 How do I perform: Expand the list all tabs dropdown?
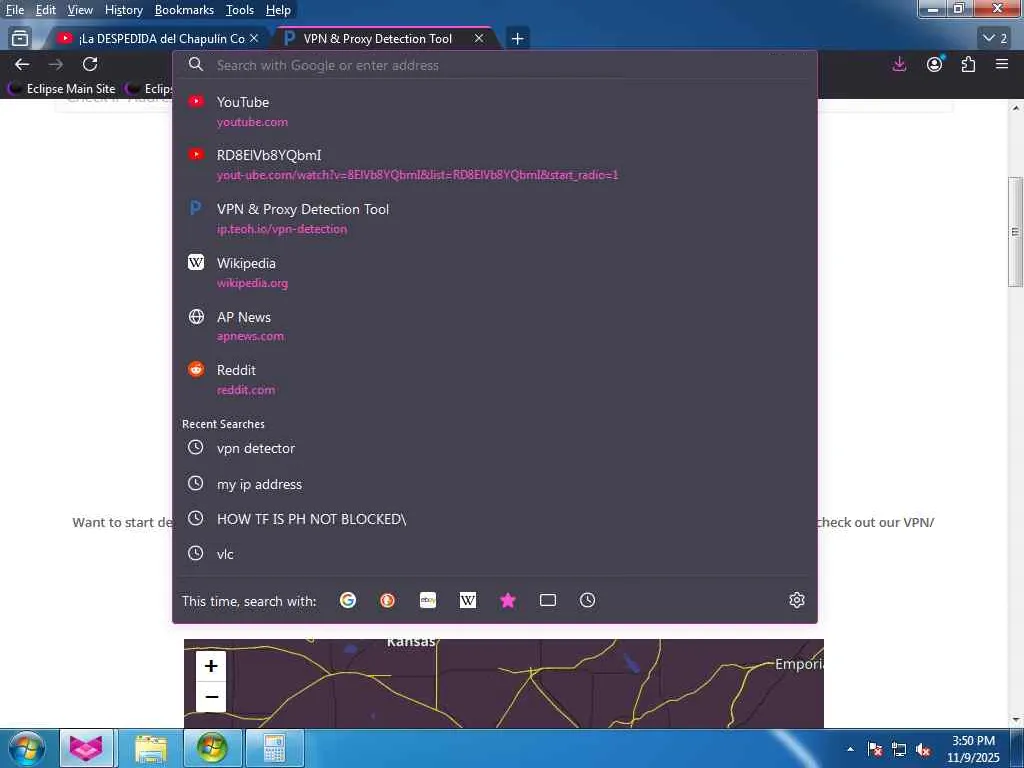pos(995,39)
